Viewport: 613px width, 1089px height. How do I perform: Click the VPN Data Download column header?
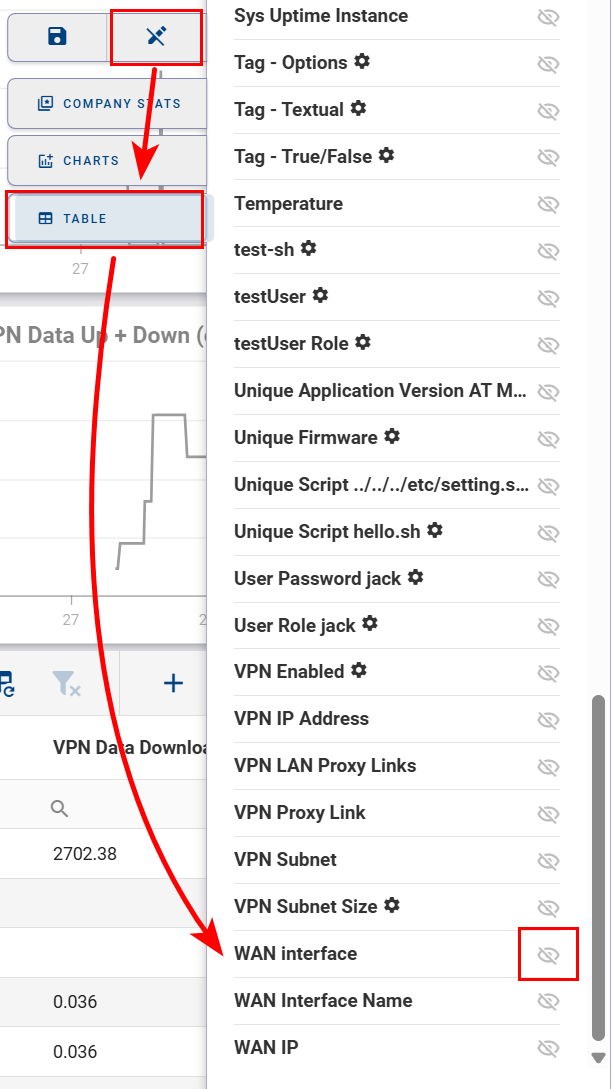(x=128, y=747)
